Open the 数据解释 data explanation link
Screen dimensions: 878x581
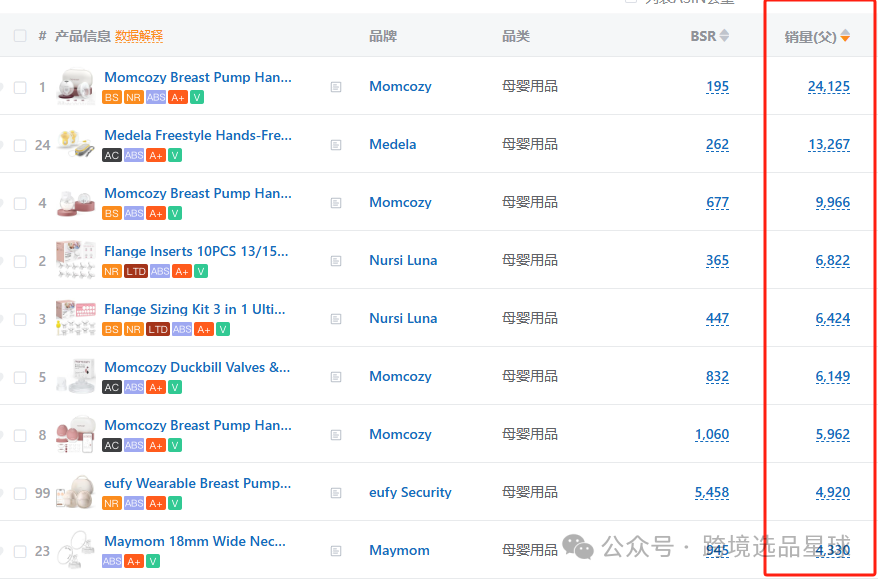click(139, 36)
